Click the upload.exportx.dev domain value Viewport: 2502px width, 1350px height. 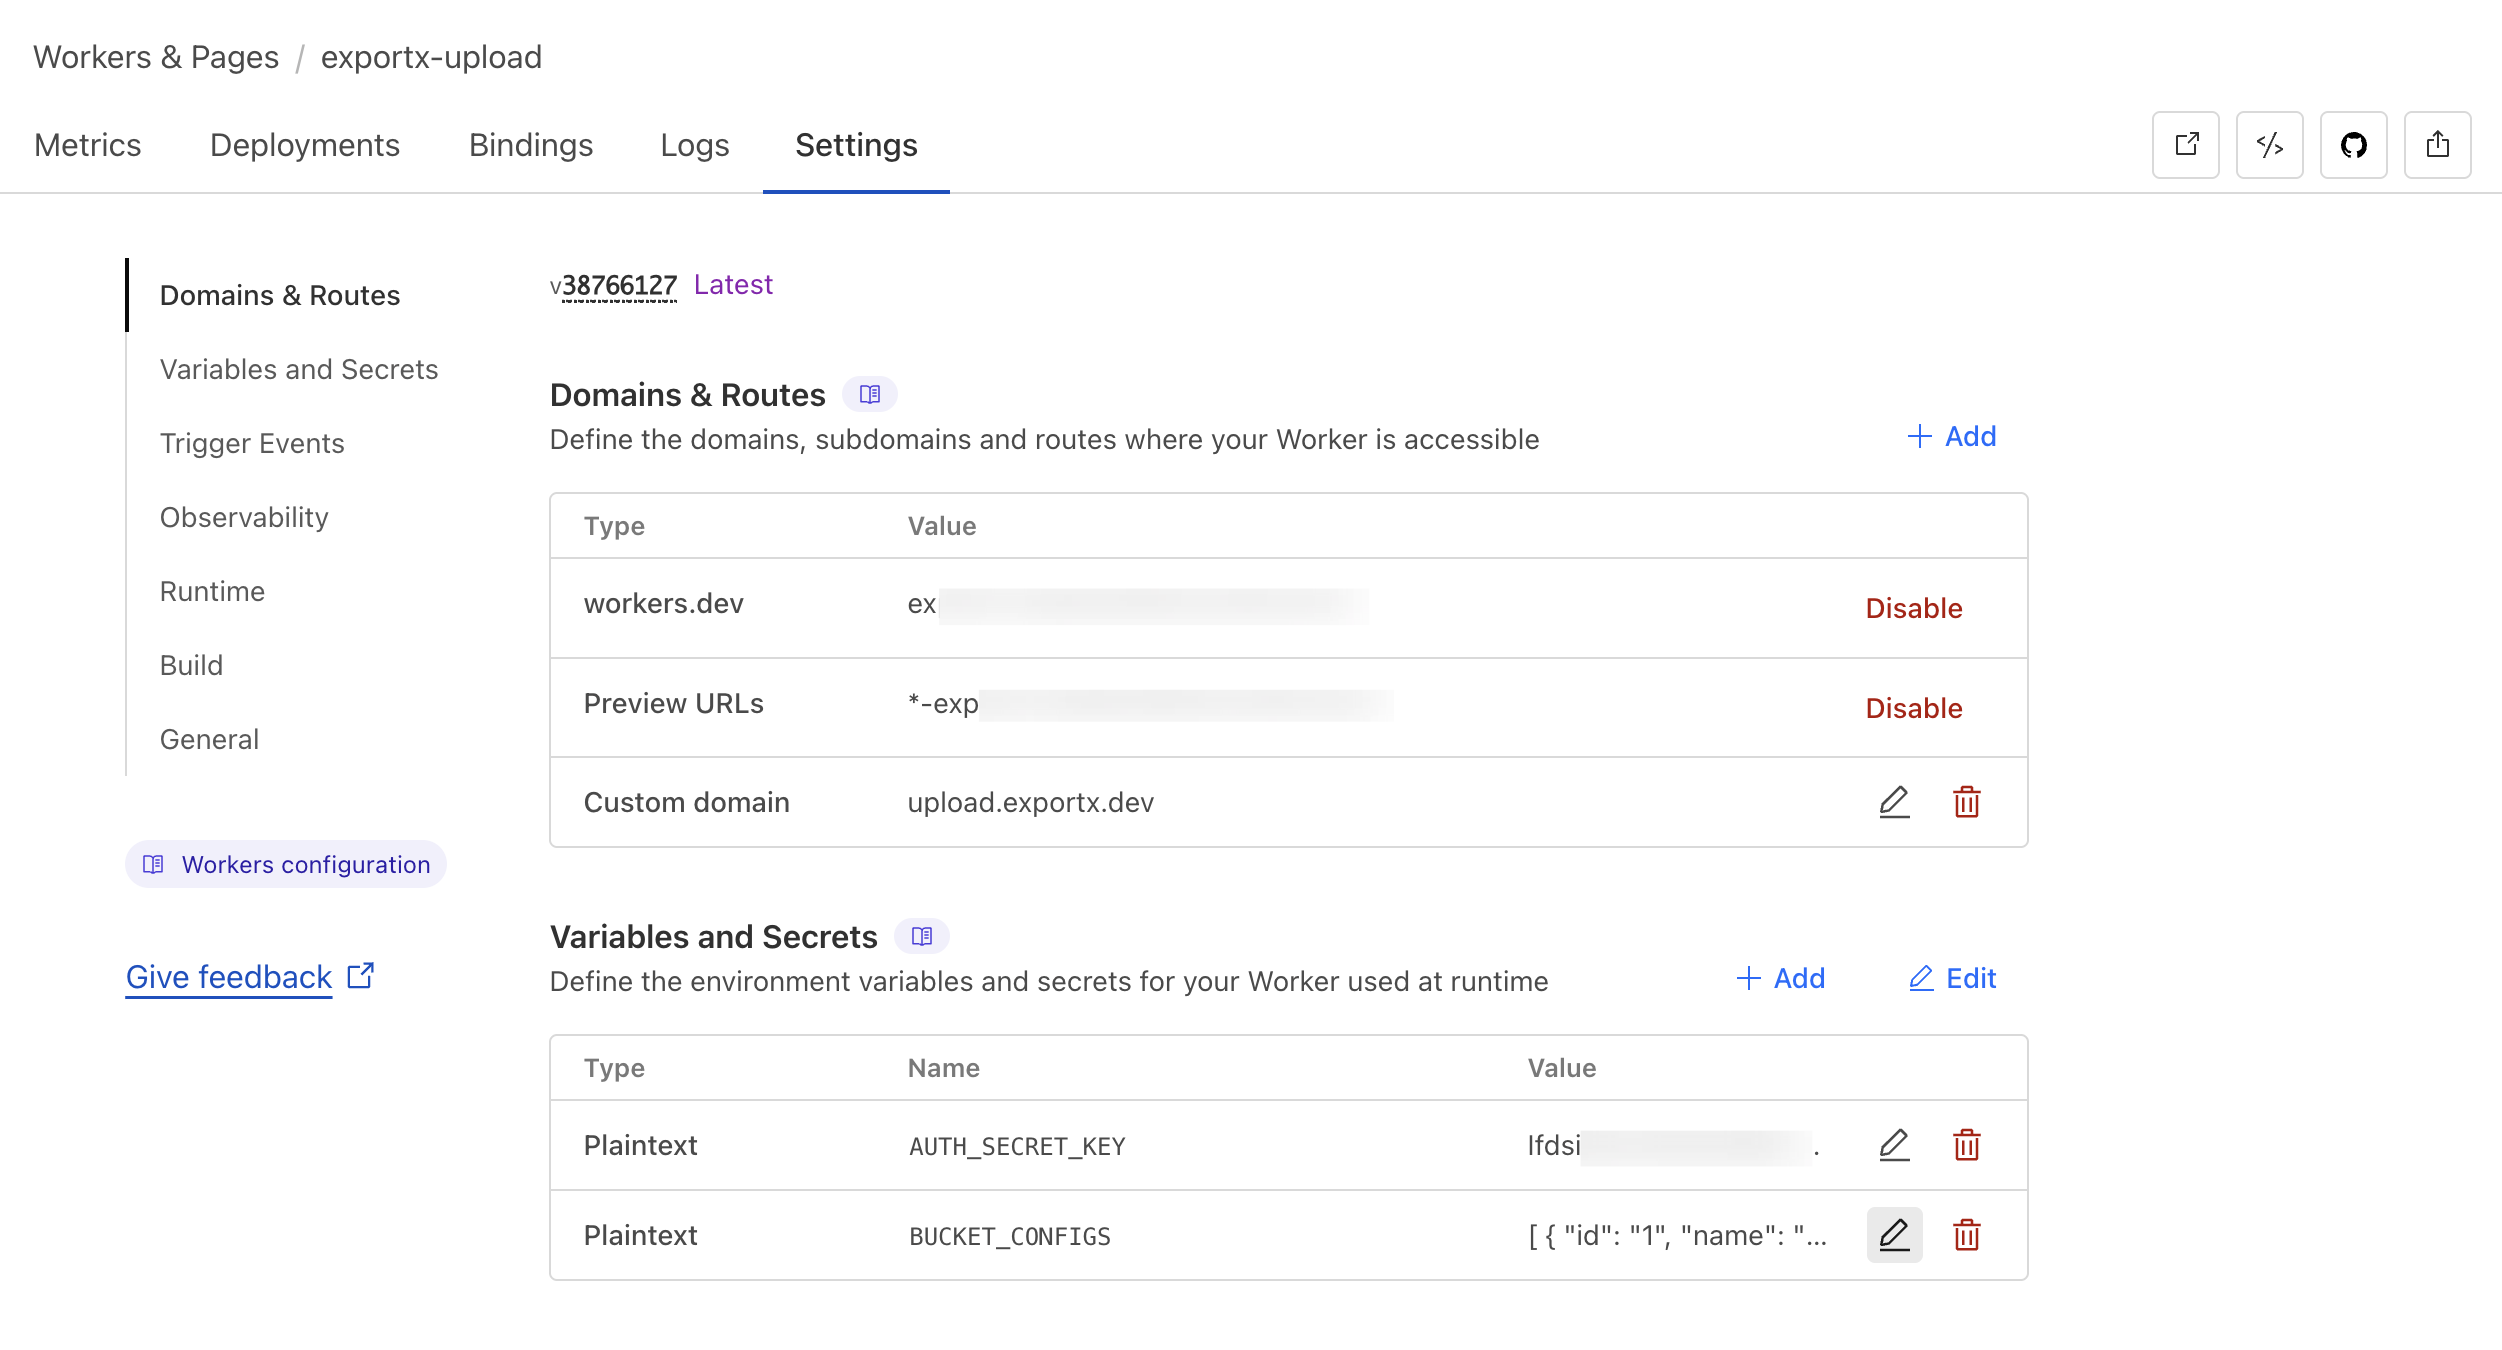(x=1031, y=802)
